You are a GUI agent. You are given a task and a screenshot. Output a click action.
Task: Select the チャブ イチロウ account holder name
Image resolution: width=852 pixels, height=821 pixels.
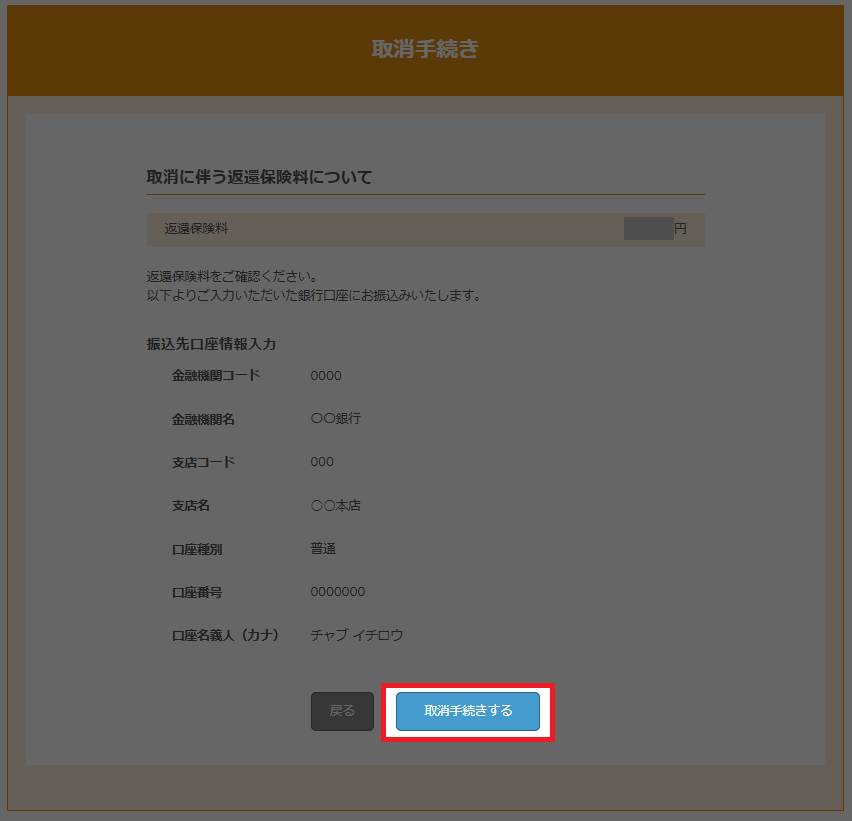pyautogui.click(x=356, y=635)
